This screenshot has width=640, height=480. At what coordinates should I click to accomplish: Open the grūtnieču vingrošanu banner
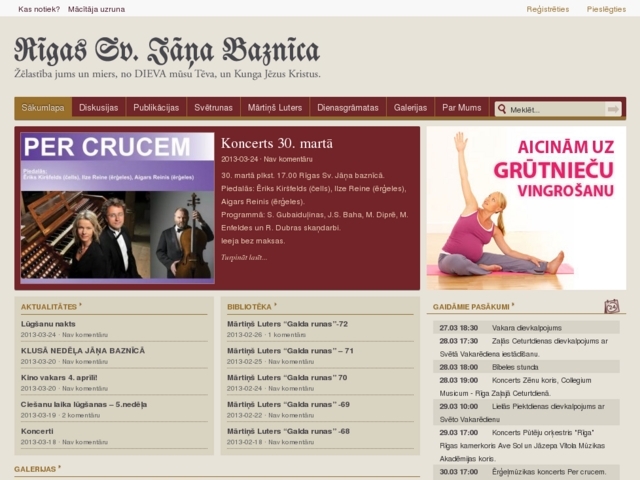(x=526, y=208)
